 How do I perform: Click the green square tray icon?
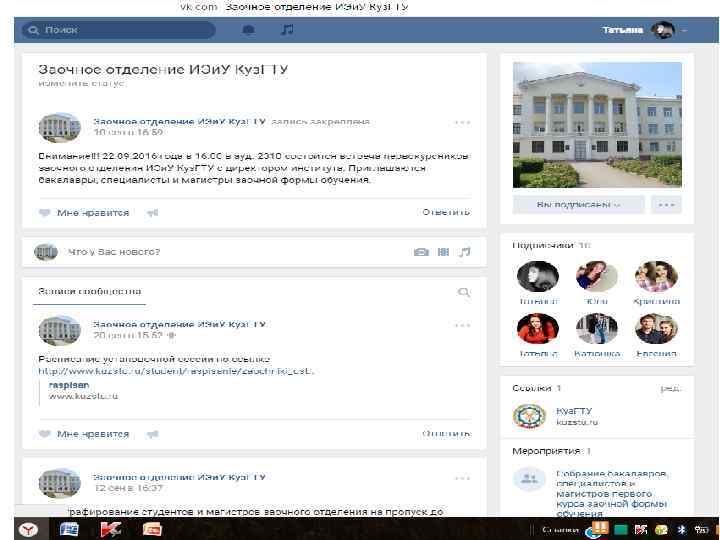(620, 530)
